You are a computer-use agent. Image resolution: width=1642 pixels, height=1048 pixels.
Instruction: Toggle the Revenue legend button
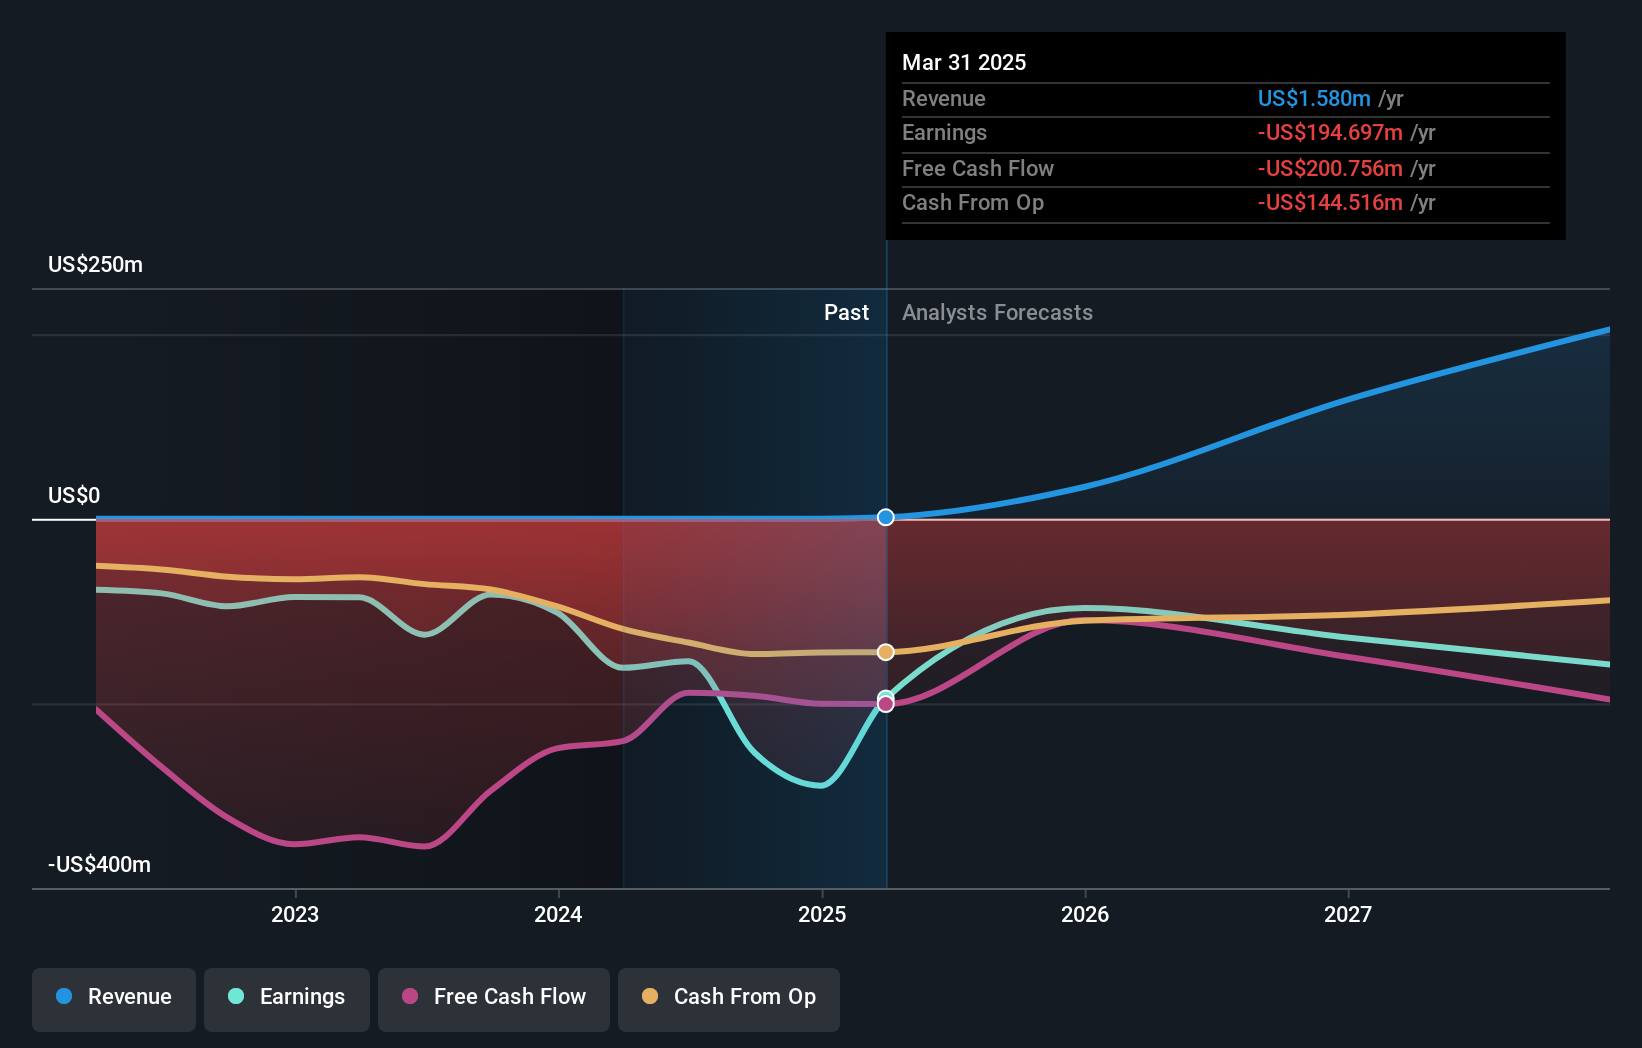tap(114, 999)
